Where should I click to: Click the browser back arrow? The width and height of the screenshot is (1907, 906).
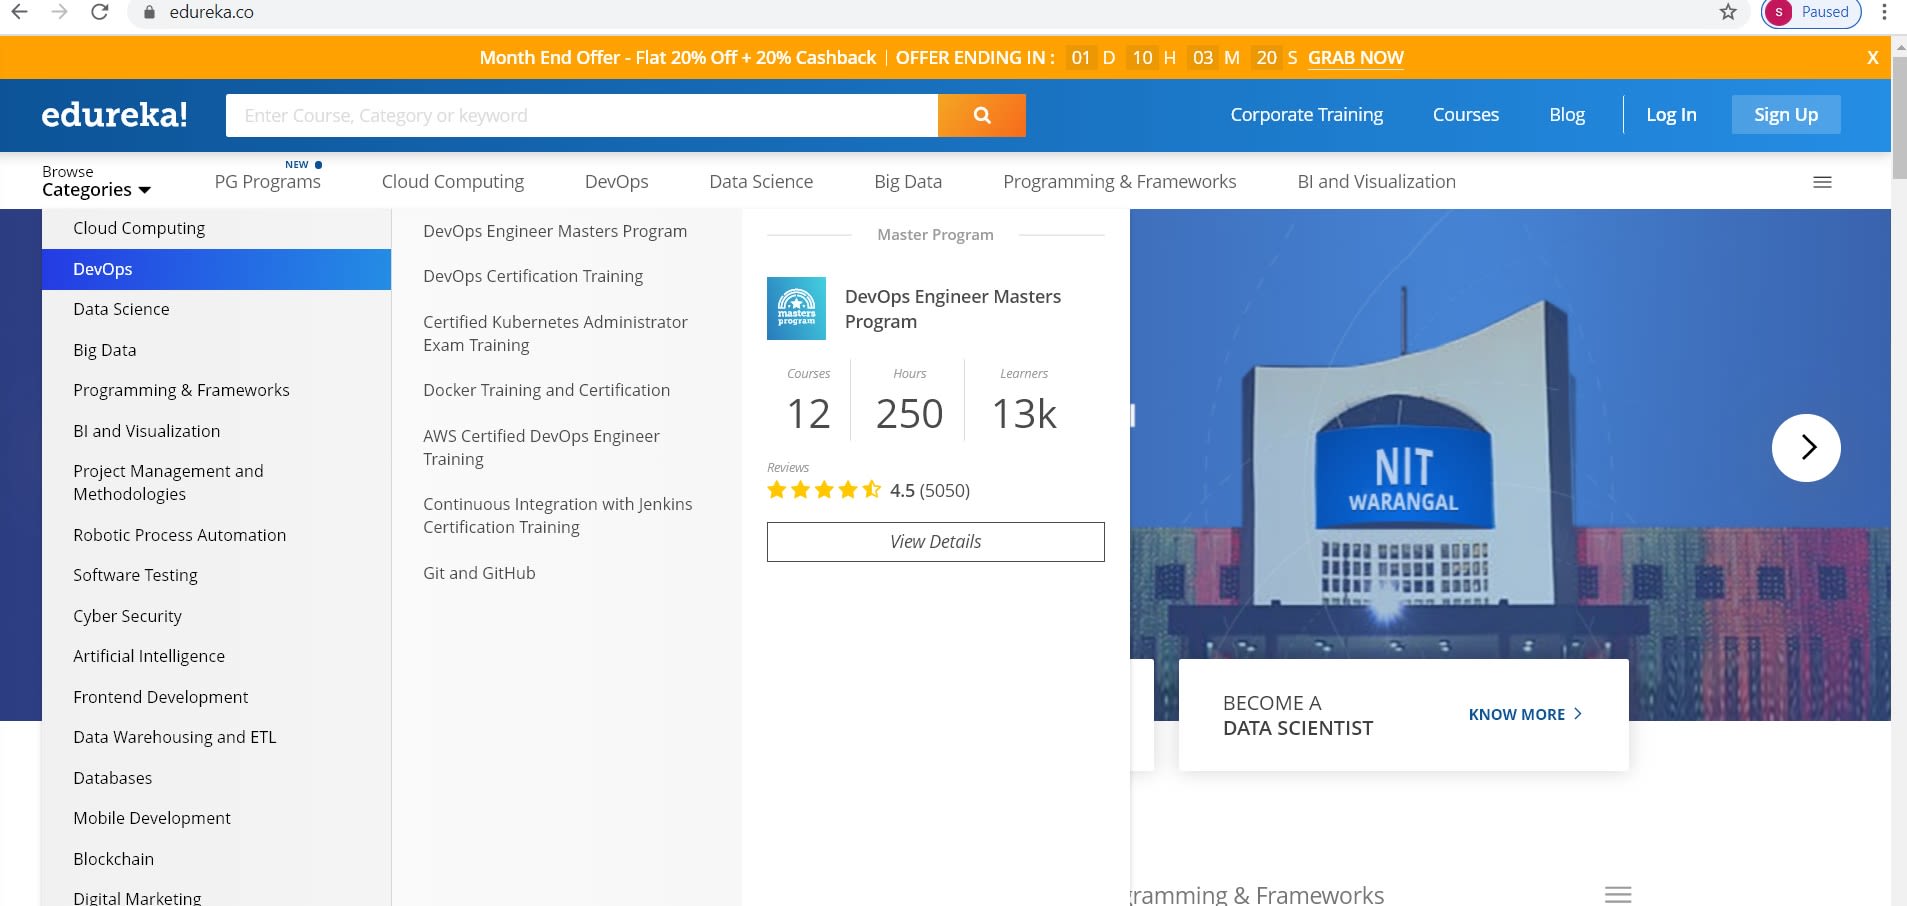[x=19, y=12]
